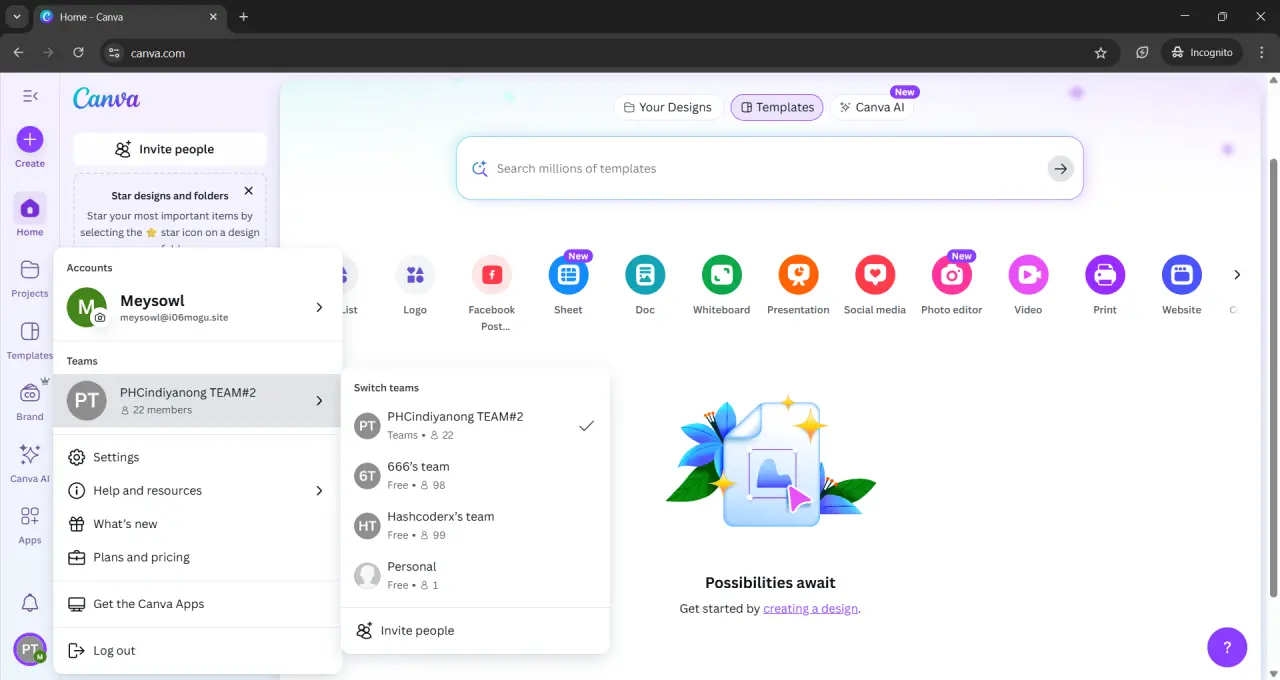Expand the Meysowl account chevron
Image resolution: width=1280 pixels, height=680 pixels.
click(x=319, y=307)
